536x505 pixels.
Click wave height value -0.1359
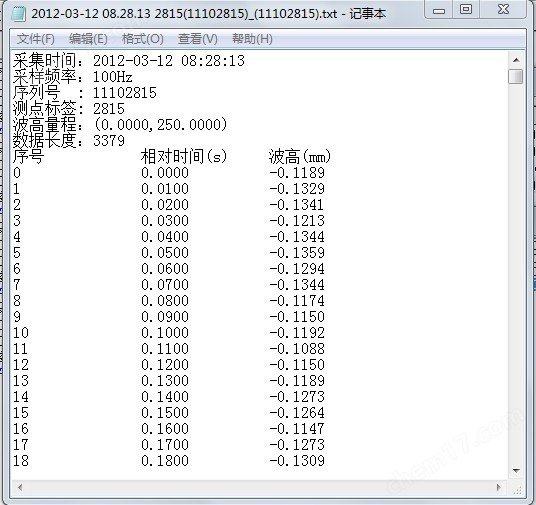[297, 253]
